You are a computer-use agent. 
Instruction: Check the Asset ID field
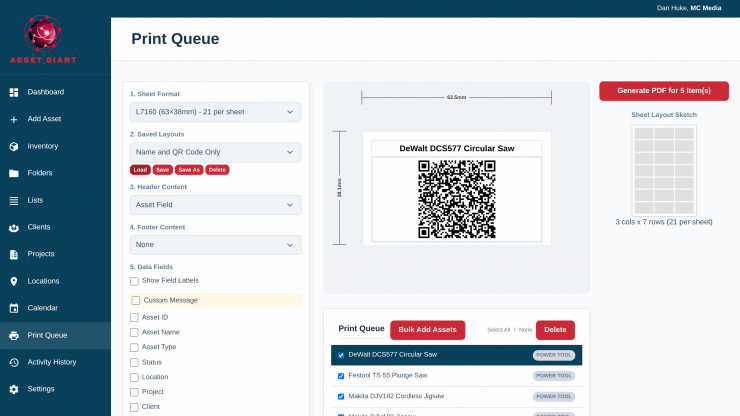[134, 318]
